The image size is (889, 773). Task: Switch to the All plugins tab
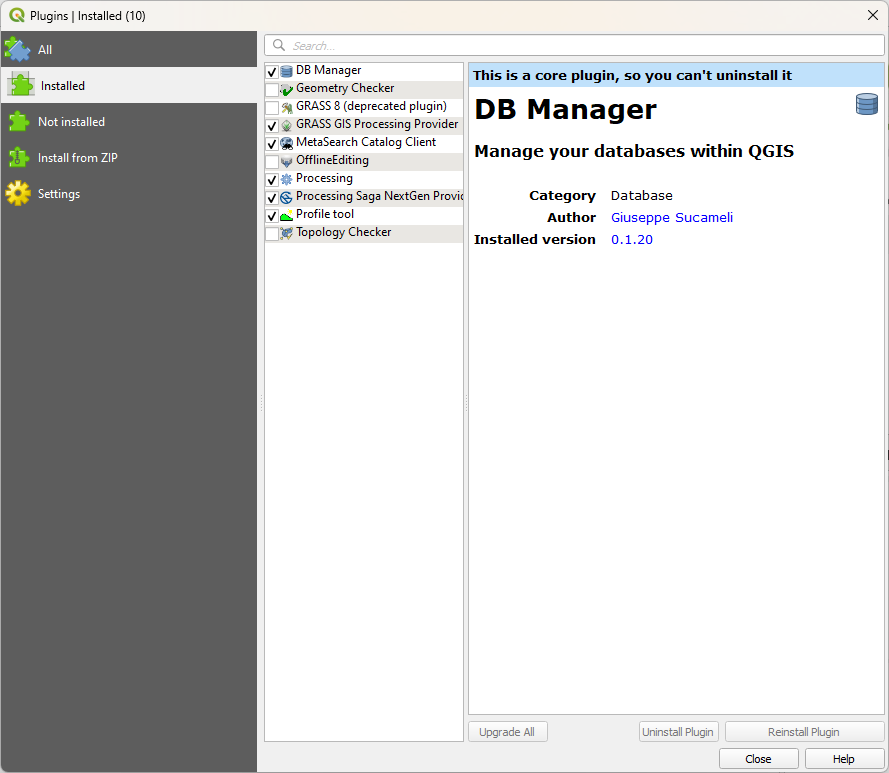(45, 50)
